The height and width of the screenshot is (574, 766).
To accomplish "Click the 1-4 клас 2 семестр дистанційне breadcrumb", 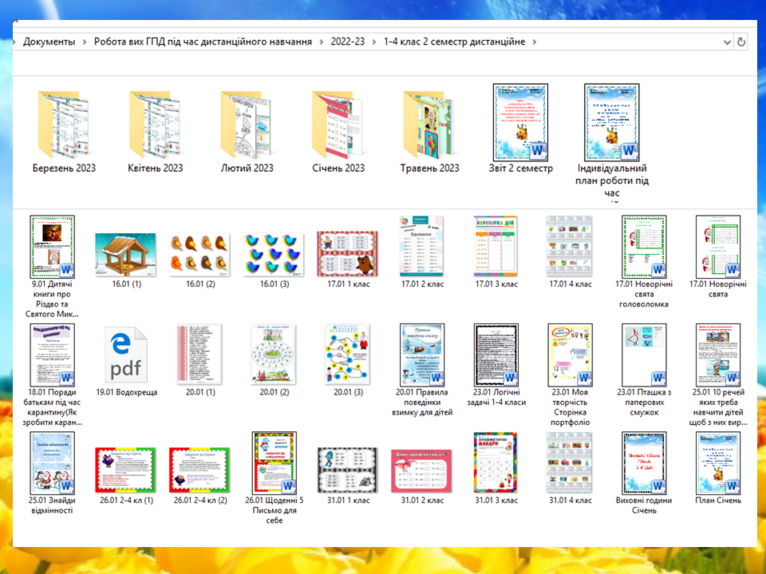I will [x=454, y=42].
